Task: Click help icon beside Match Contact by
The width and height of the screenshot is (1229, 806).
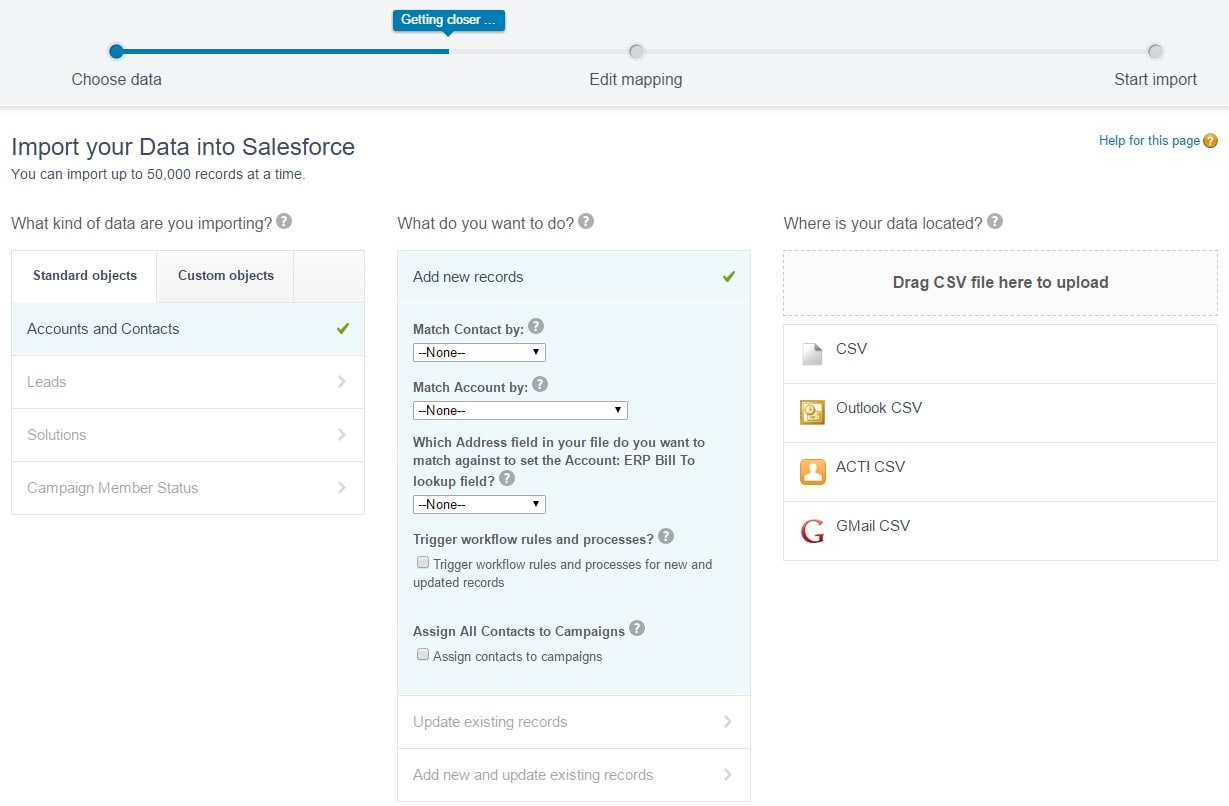Action: click(x=536, y=326)
